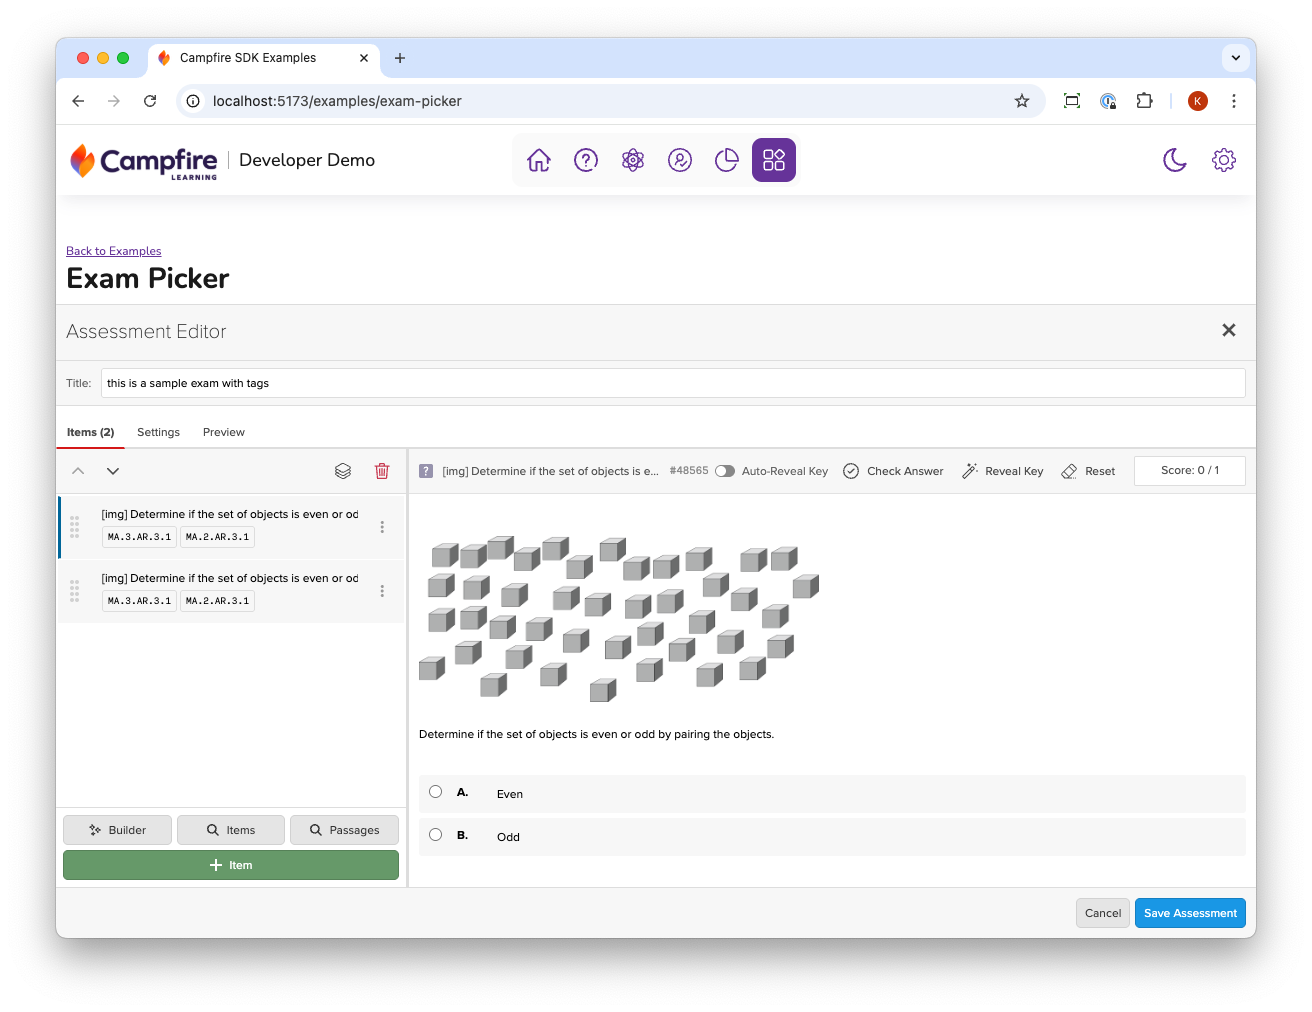Switch to the Items (2) tab
1312x1012 pixels.
coord(90,432)
